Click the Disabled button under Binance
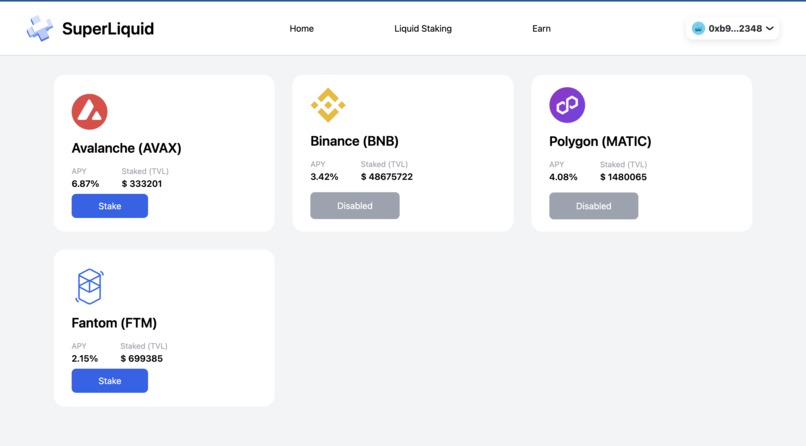This screenshot has height=446, width=806. 355,206
